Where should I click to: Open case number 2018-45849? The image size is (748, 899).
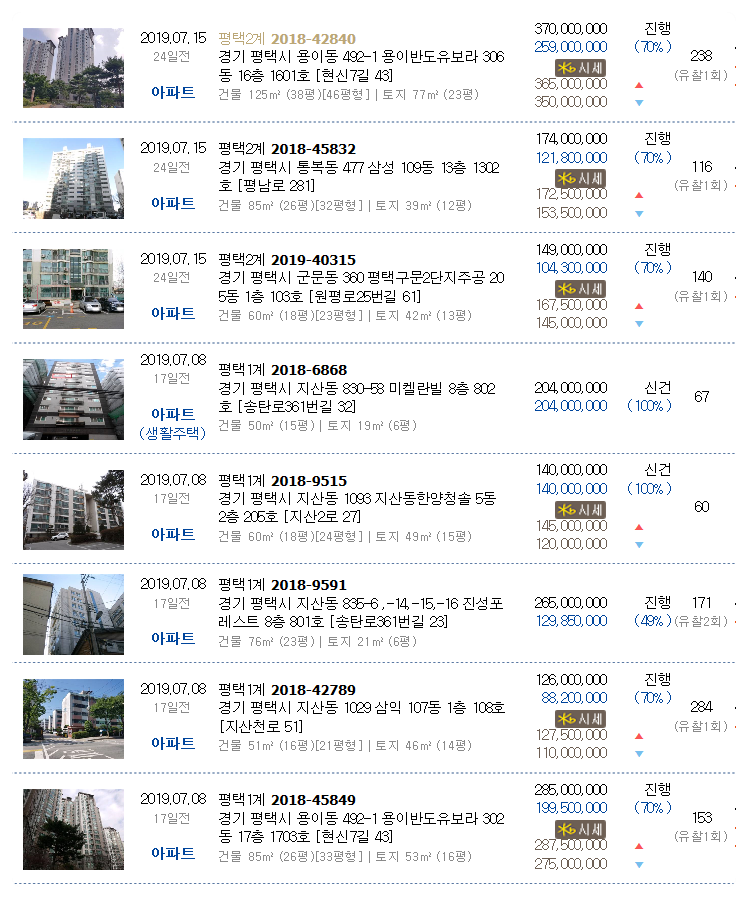(313, 800)
